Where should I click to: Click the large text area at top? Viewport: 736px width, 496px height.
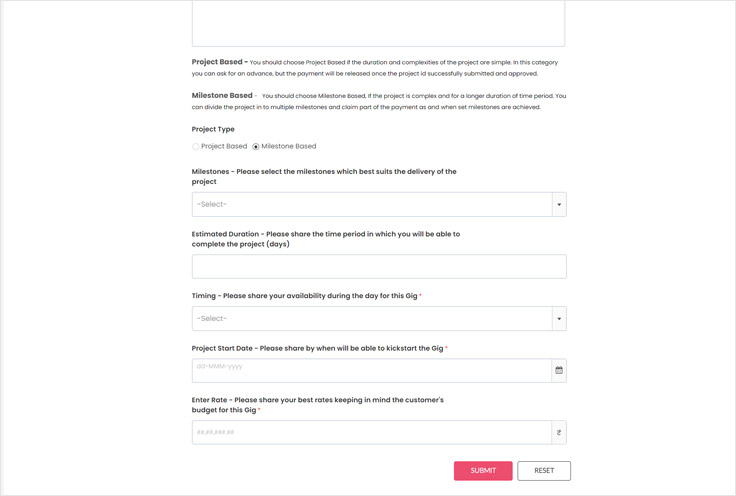(378, 22)
